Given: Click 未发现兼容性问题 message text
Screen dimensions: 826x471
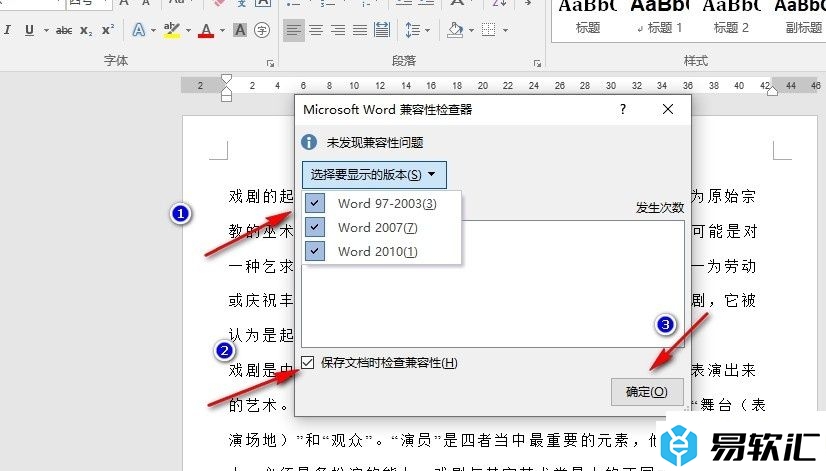Looking at the screenshot, I should tap(375, 142).
